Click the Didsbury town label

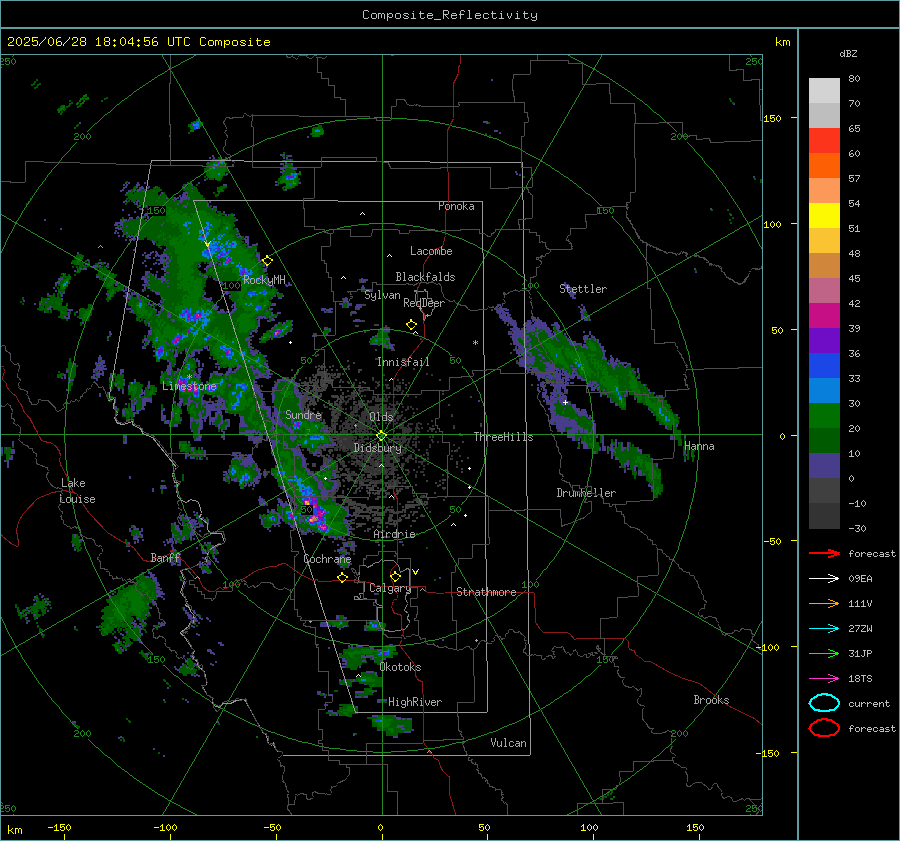point(377,448)
